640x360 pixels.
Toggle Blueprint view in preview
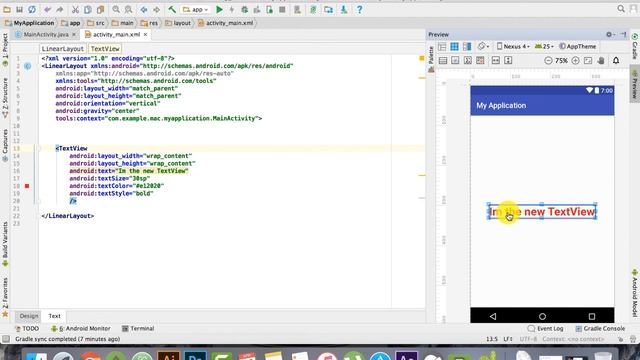point(454,47)
